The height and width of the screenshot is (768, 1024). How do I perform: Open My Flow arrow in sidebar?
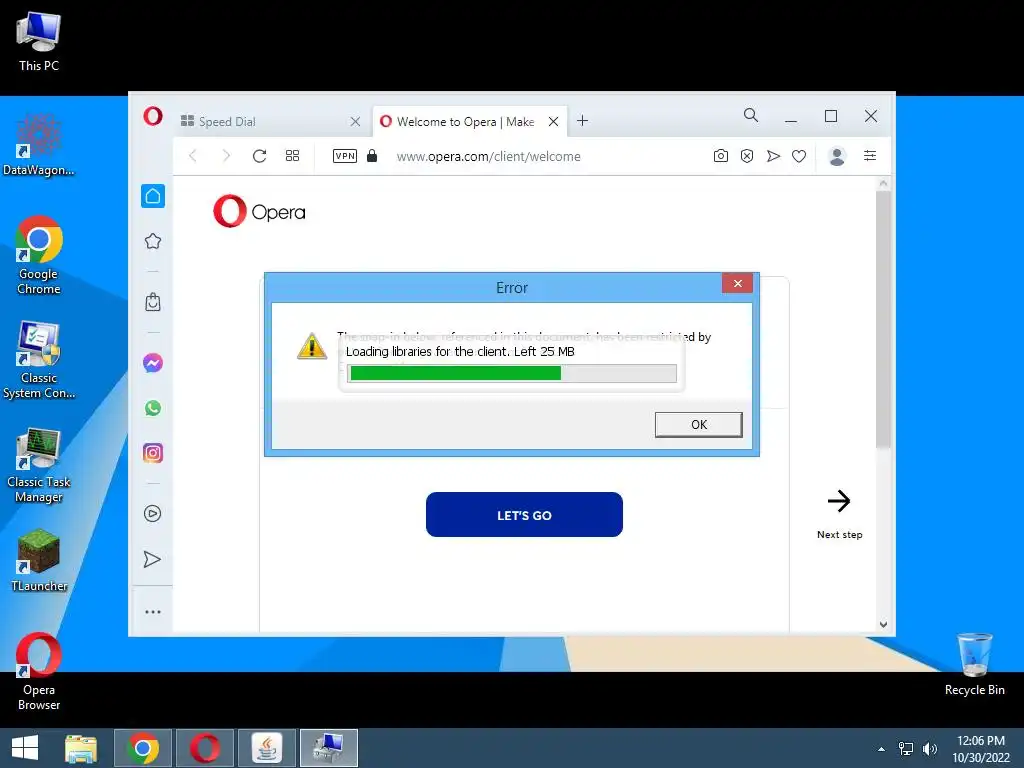(x=152, y=559)
